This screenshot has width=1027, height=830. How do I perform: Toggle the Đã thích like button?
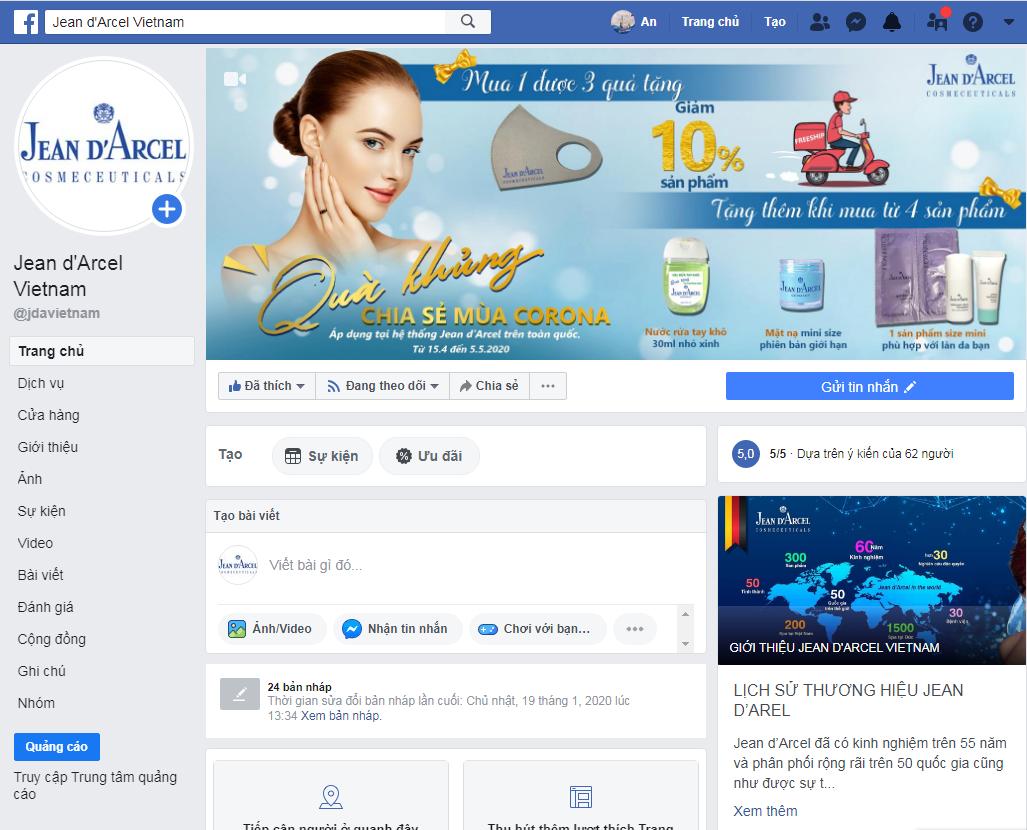click(x=266, y=386)
